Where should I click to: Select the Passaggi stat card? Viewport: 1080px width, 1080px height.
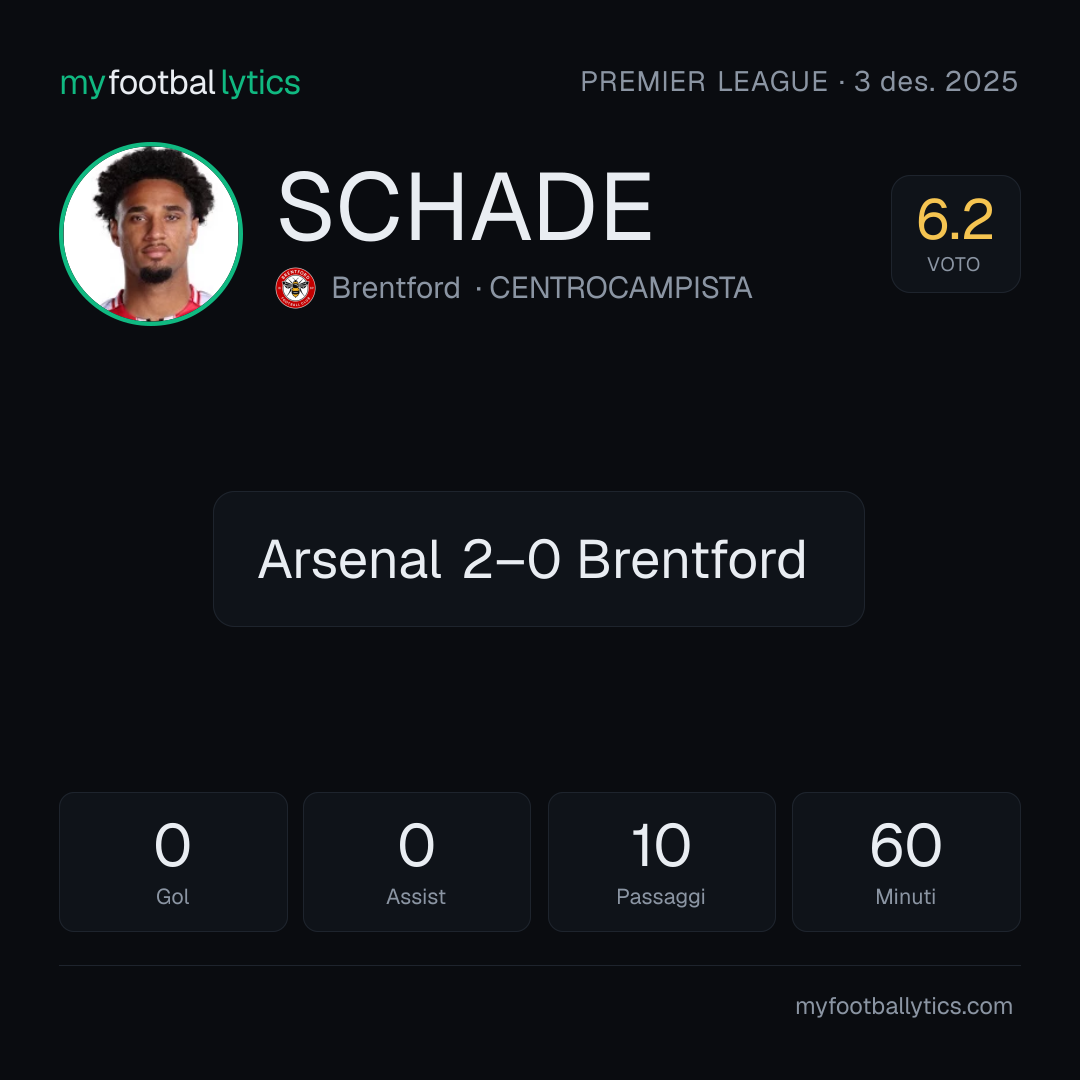coord(661,862)
